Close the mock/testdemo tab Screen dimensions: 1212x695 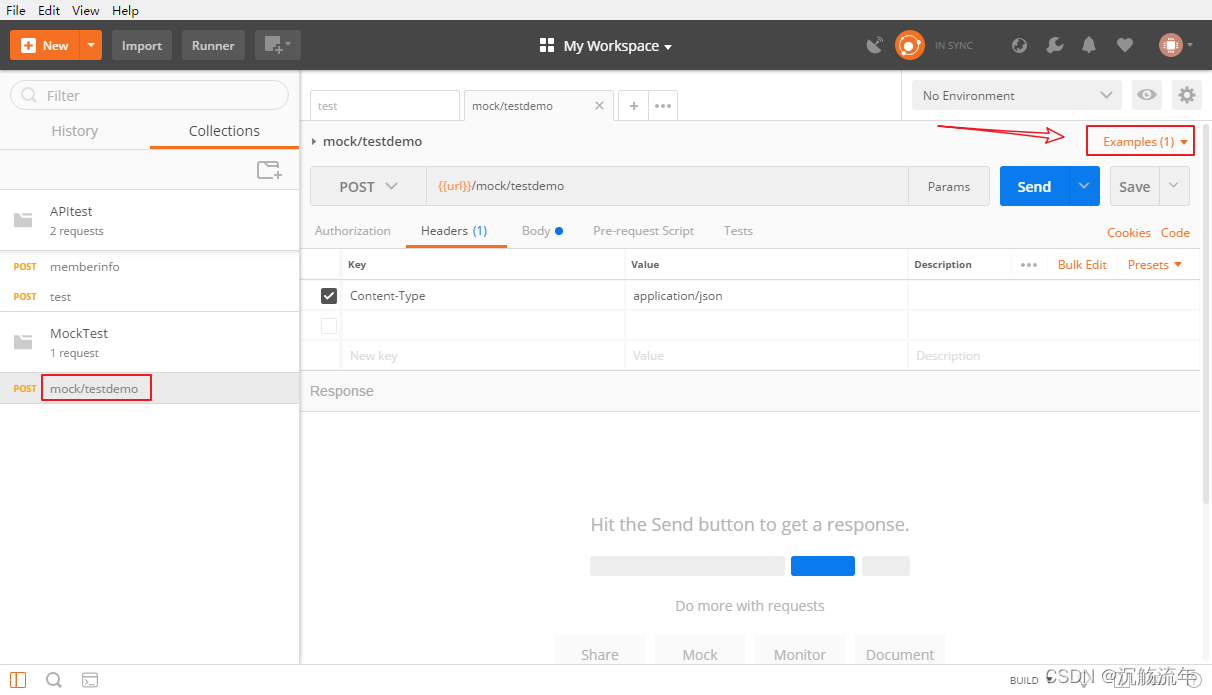600,105
